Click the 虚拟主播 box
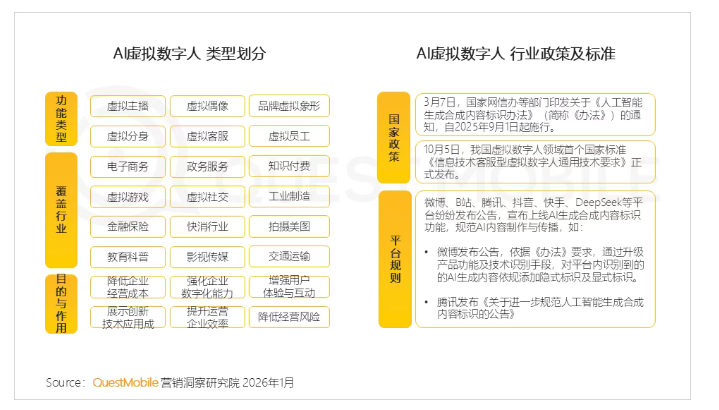719x410 pixels. click(127, 105)
